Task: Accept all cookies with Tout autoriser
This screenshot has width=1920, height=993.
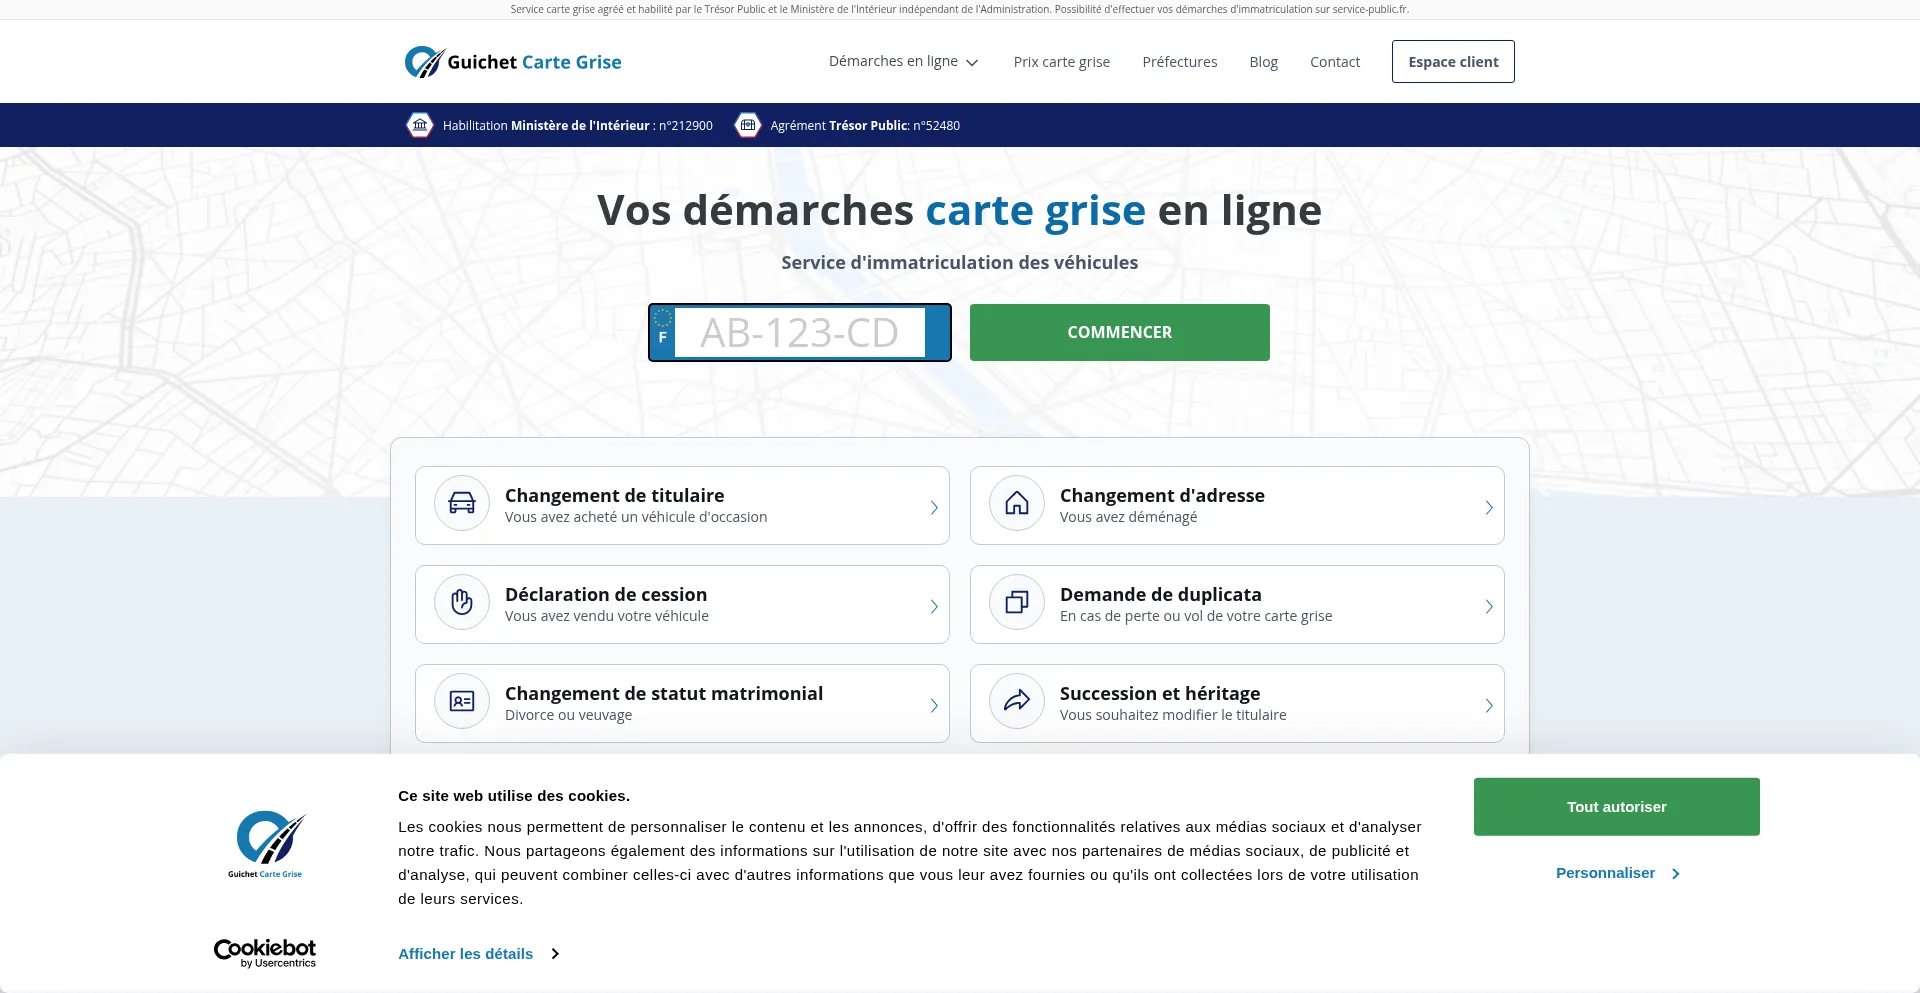Action: pyautogui.click(x=1616, y=807)
